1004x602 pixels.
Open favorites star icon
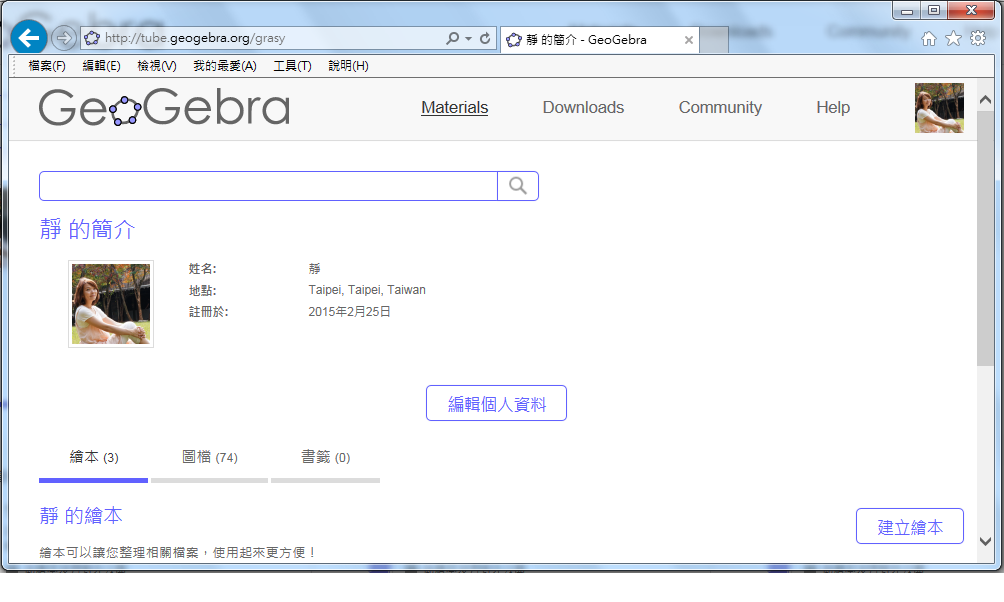click(x=953, y=38)
